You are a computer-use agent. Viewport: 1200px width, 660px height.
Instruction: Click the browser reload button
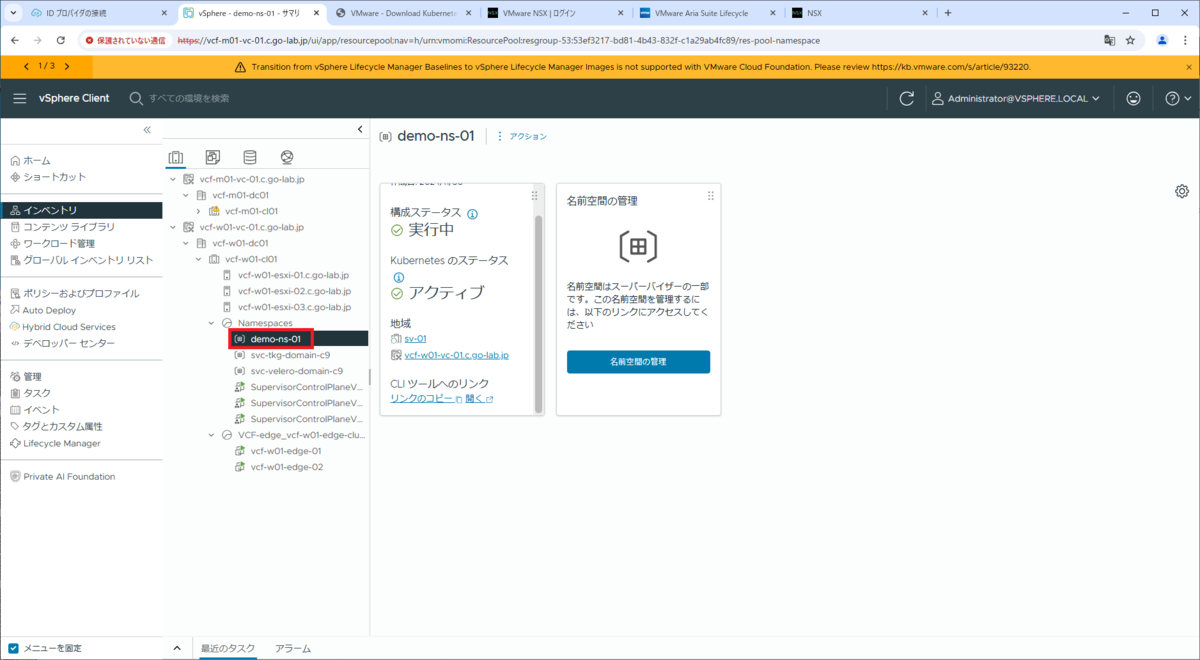61,40
